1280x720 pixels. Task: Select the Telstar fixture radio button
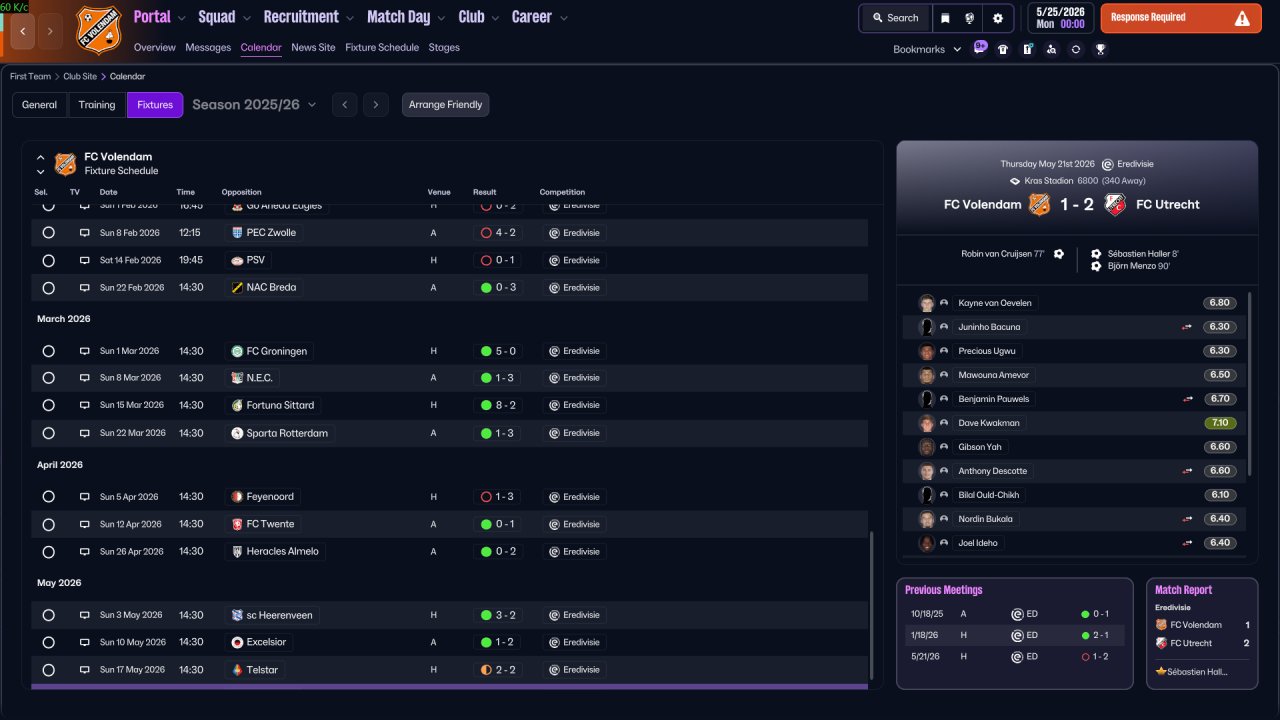coord(48,670)
